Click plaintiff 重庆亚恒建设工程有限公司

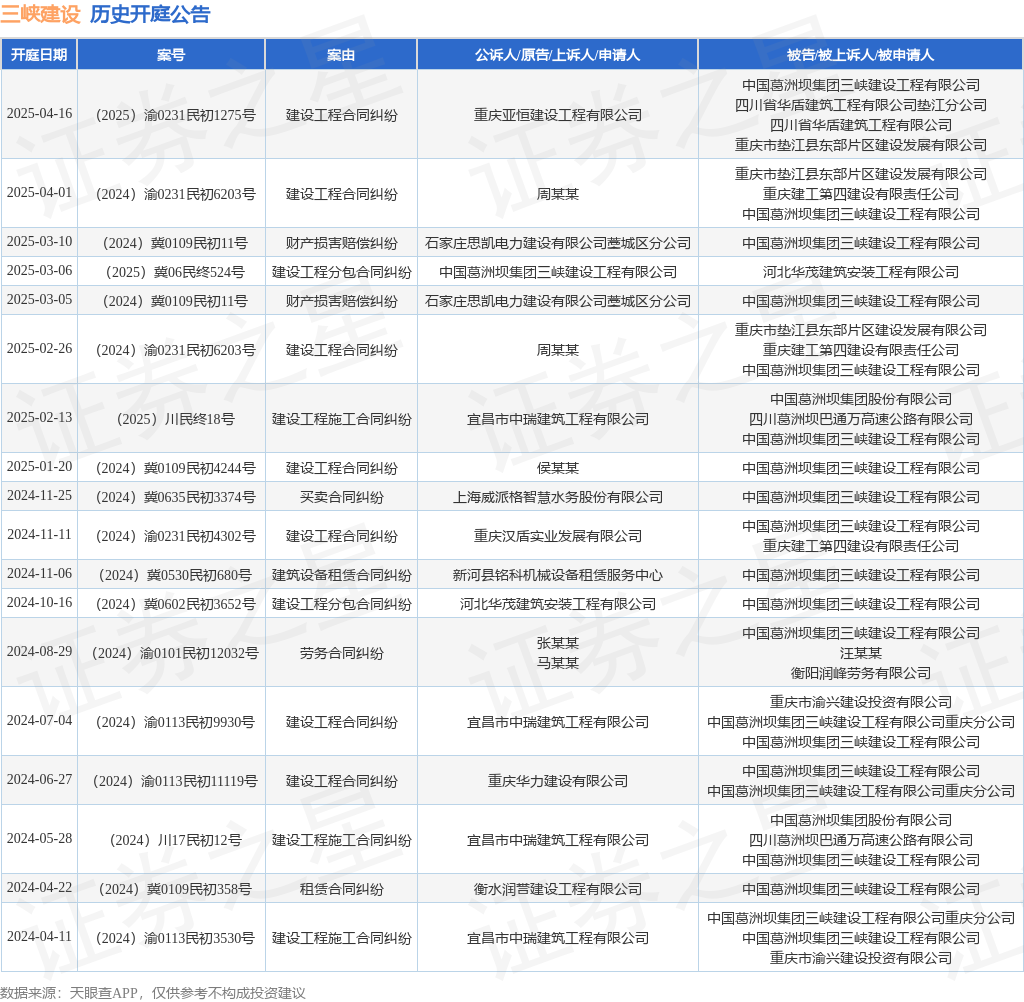(x=558, y=115)
